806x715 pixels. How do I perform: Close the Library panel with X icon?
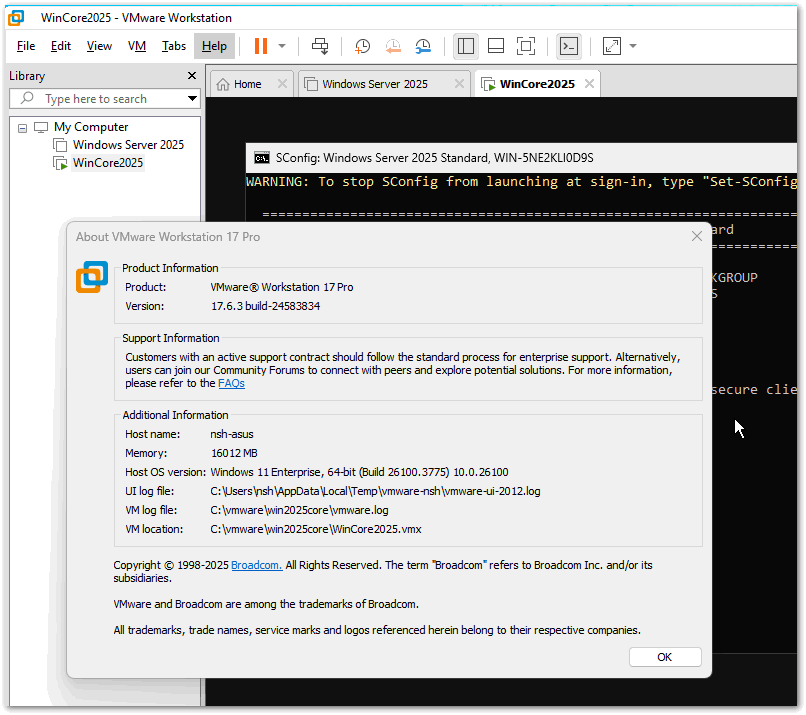click(192, 76)
